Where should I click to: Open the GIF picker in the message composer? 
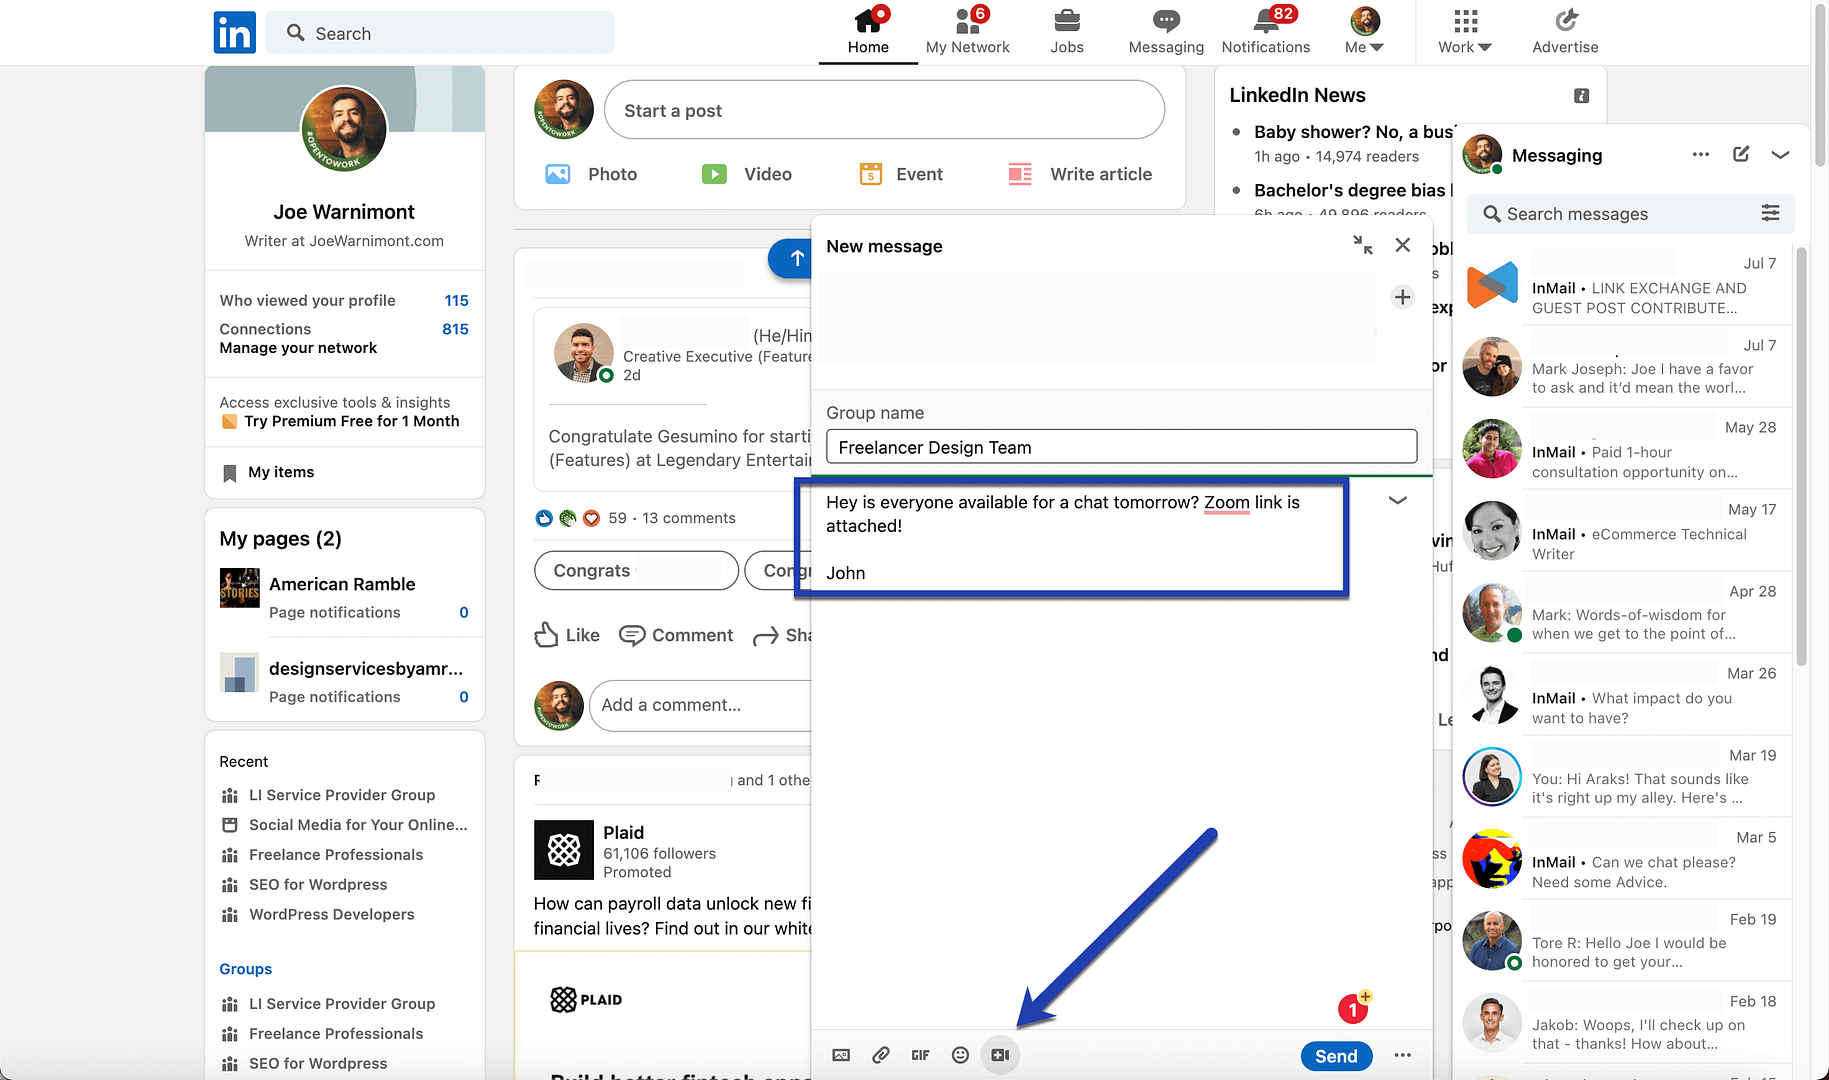point(920,1055)
